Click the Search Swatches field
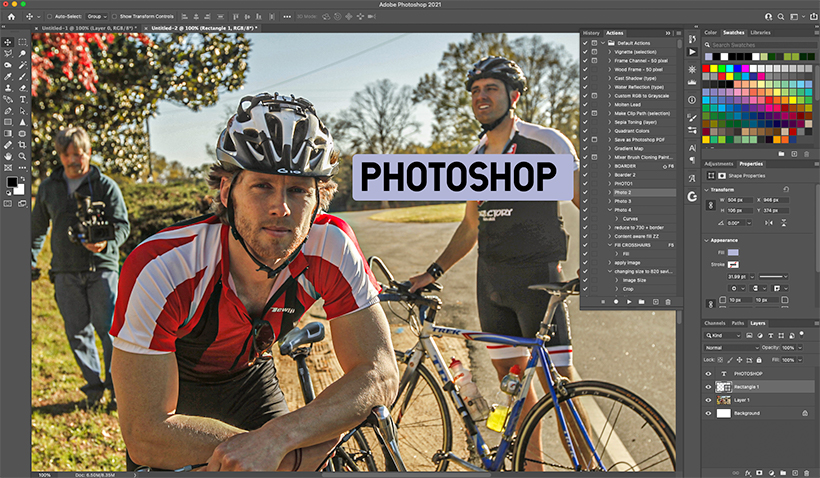Screen dimensions: 820x478 tap(760, 45)
